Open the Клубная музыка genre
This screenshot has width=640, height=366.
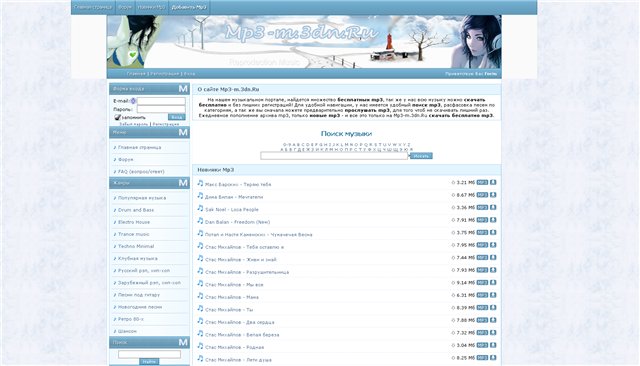(138, 258)
